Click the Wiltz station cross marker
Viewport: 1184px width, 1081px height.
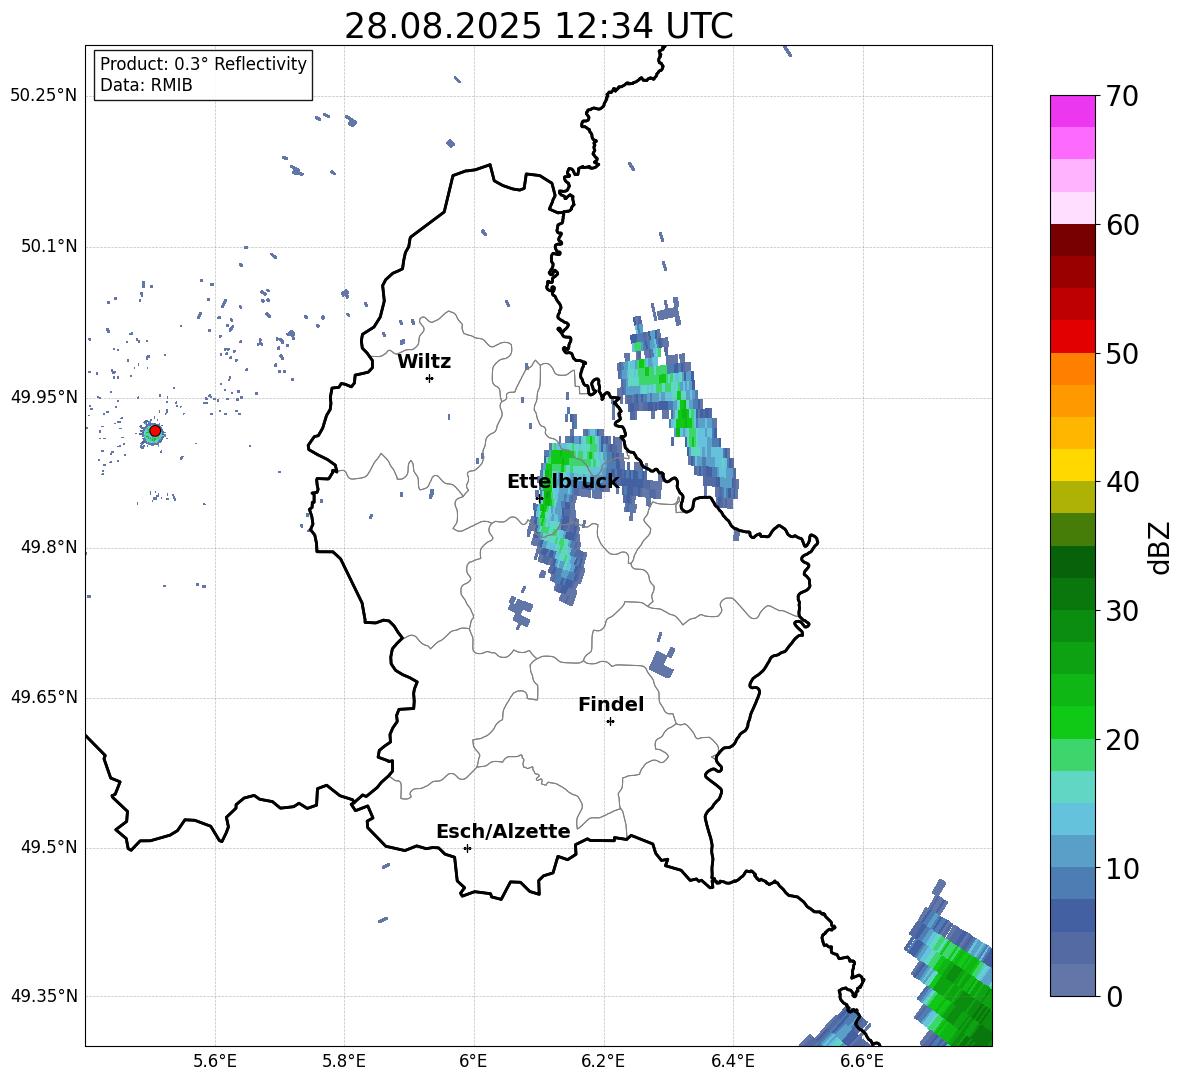pyautogui.click(x=430, y=378)
